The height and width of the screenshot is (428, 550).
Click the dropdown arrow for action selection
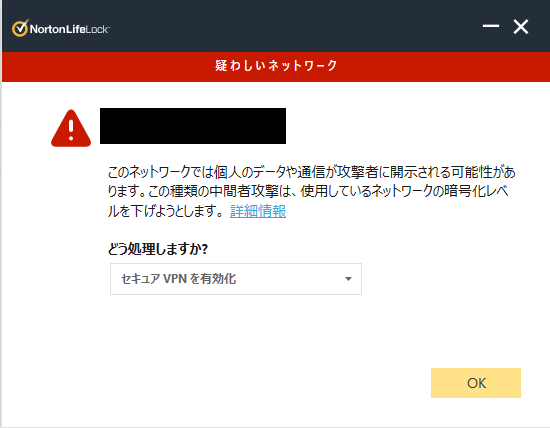point(348,279)
